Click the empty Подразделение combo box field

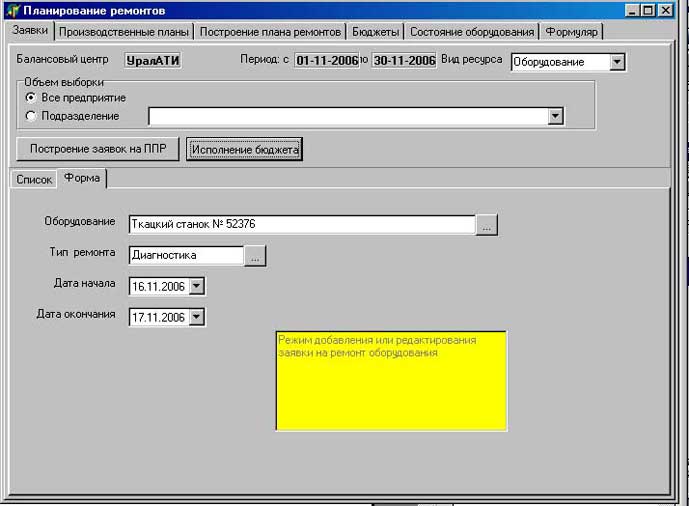point(349,116)
